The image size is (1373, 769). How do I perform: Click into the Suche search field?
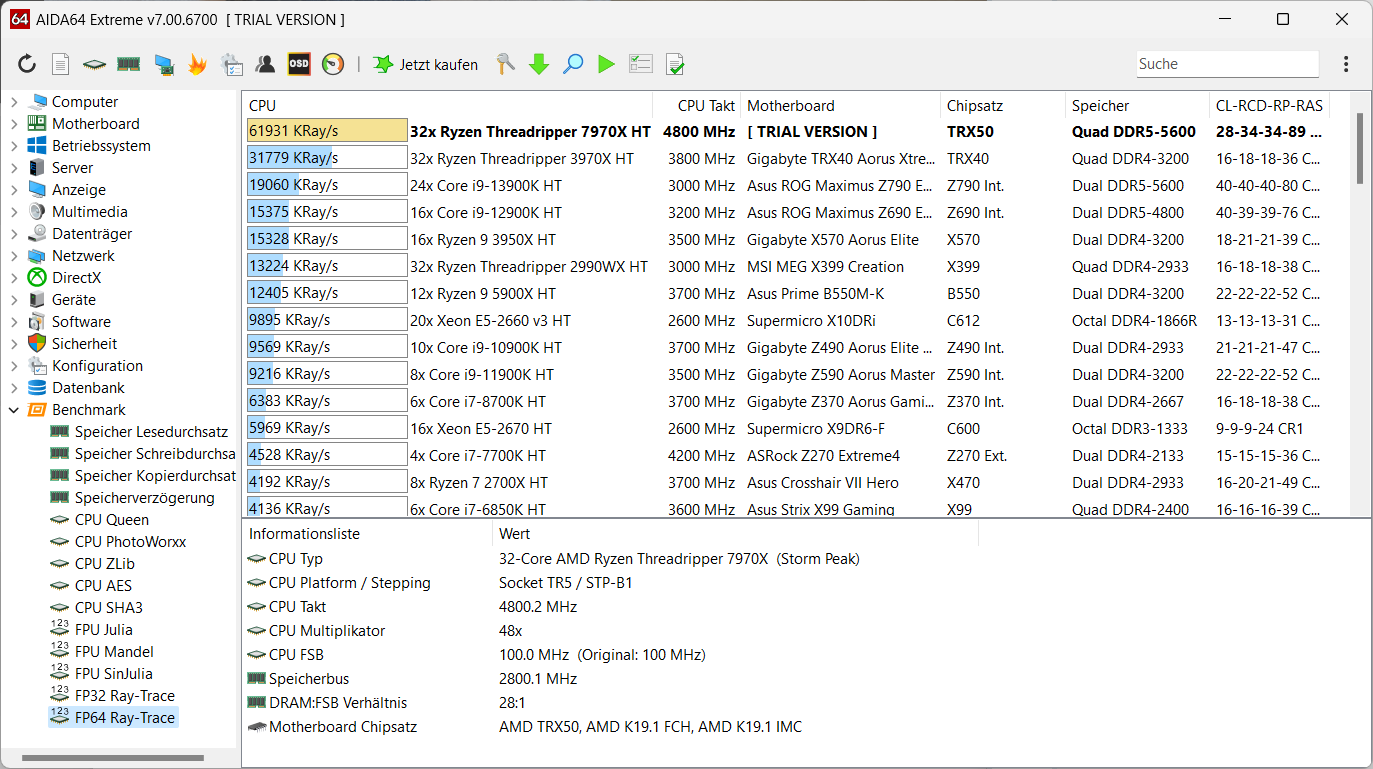(1227, 64)
